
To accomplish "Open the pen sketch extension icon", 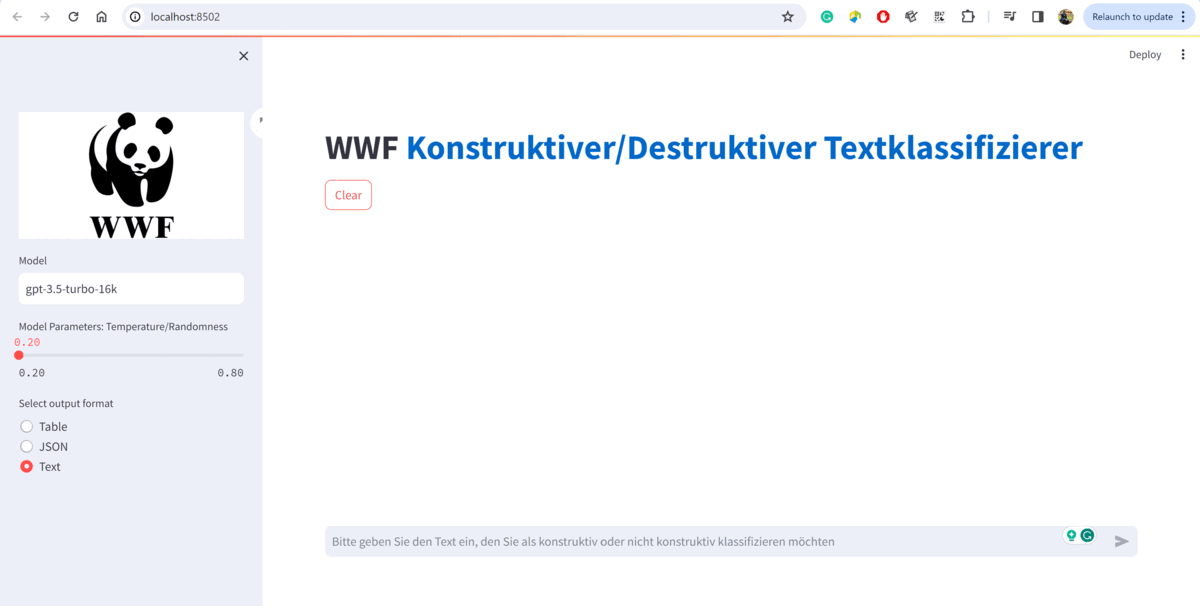I will pyautogui.click(x=911, y=17).
